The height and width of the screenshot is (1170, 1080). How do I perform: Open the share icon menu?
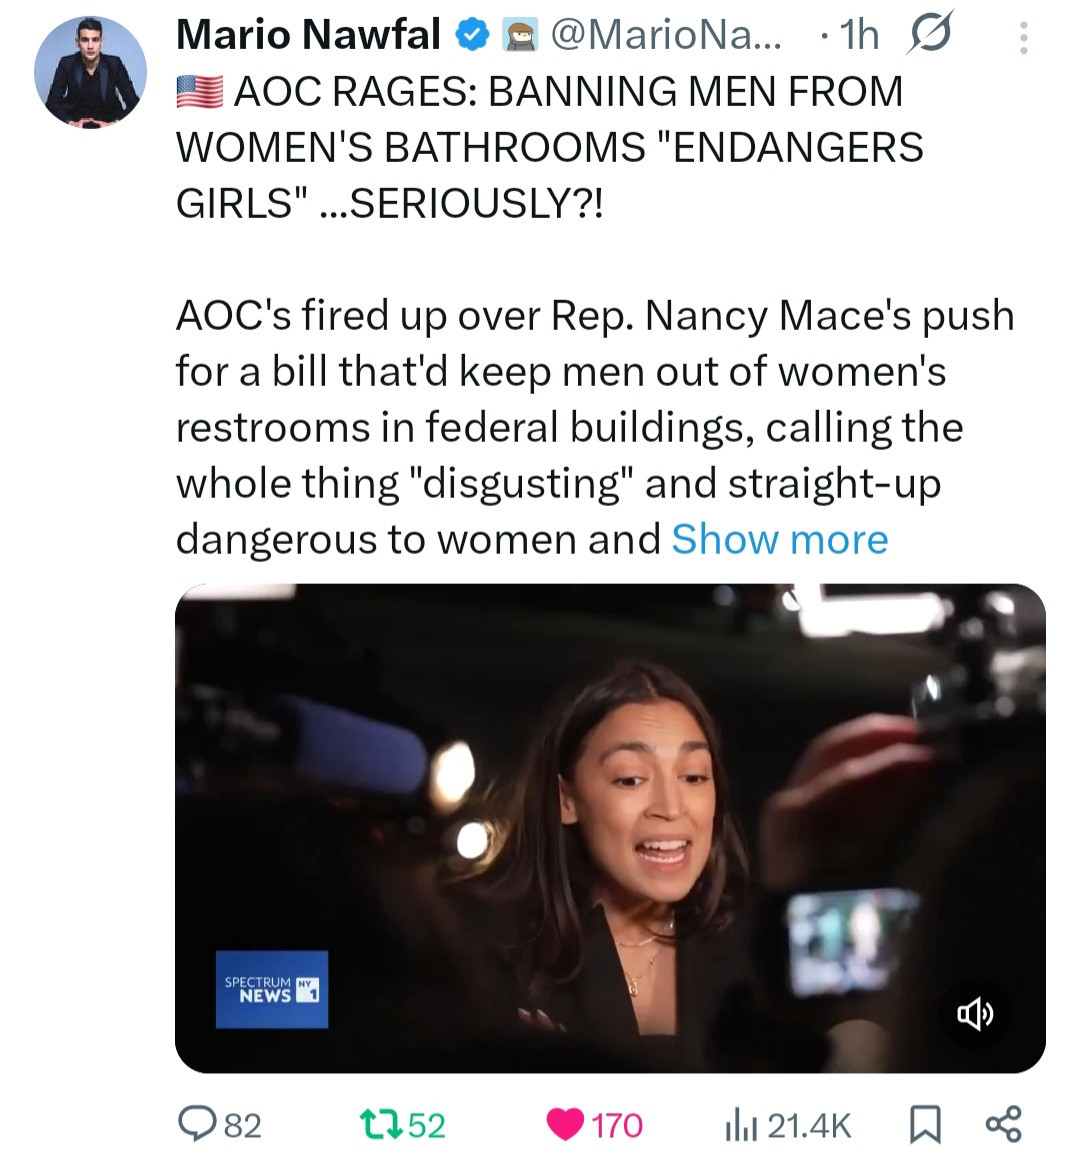click(1003, 1125)
